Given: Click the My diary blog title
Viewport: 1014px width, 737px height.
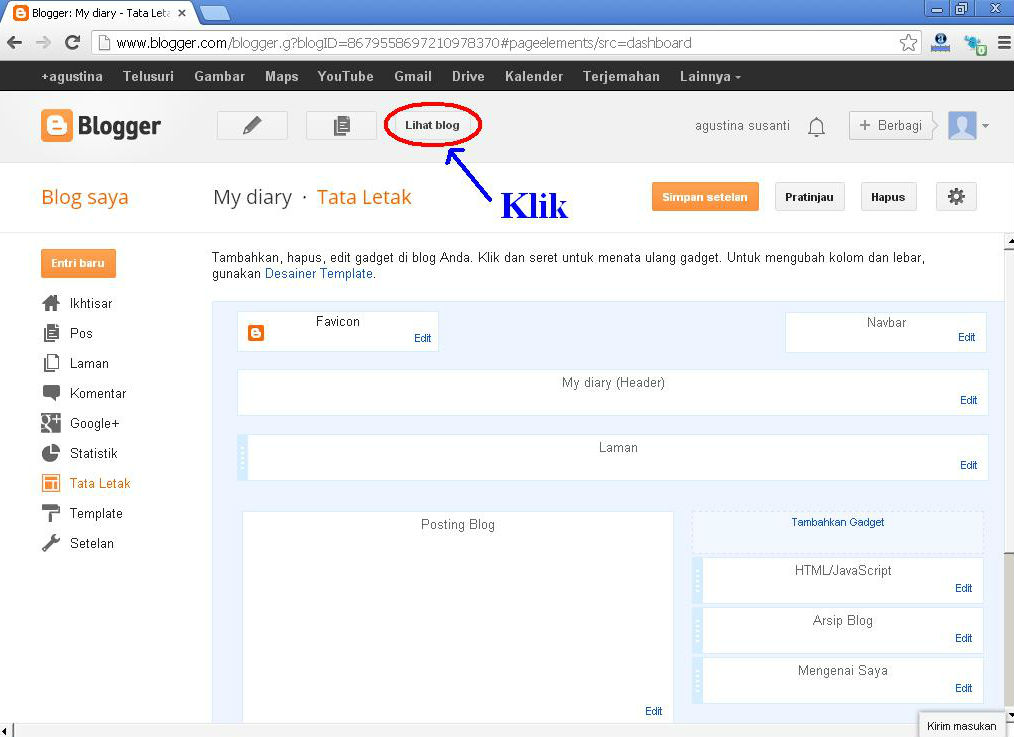Looking at the screenshot, I should click(x=252, y=197).
